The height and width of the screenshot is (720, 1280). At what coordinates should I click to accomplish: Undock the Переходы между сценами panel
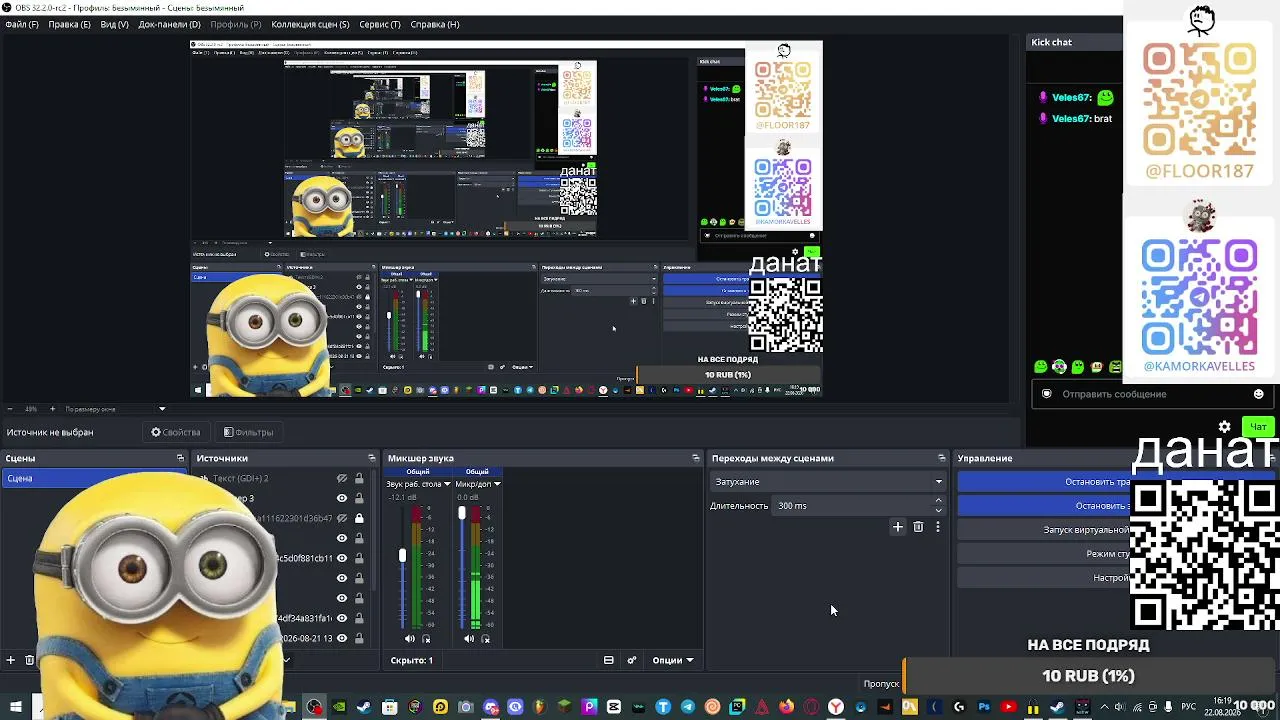click(941, 458)
